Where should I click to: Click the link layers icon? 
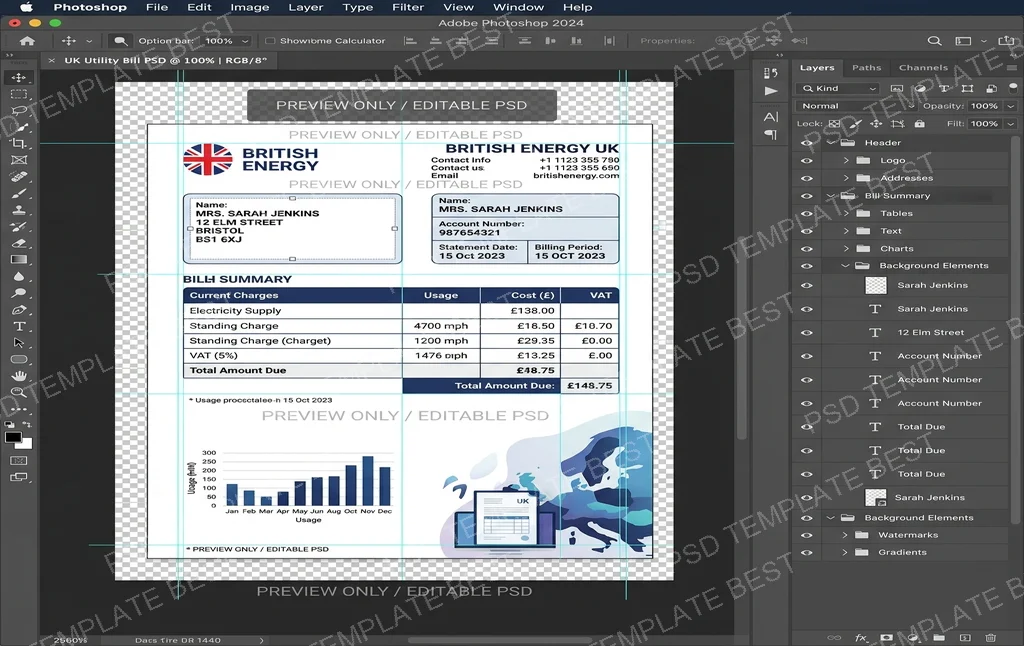point(834,638)
